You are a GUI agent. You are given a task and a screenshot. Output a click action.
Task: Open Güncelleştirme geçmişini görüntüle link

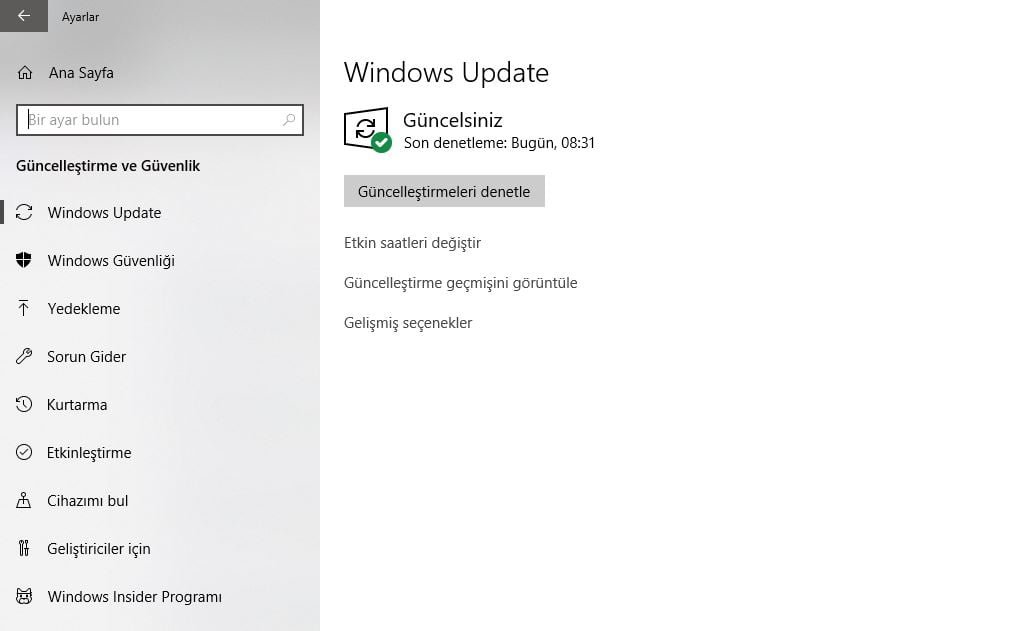pyautogui.click(x=460, y=283)
